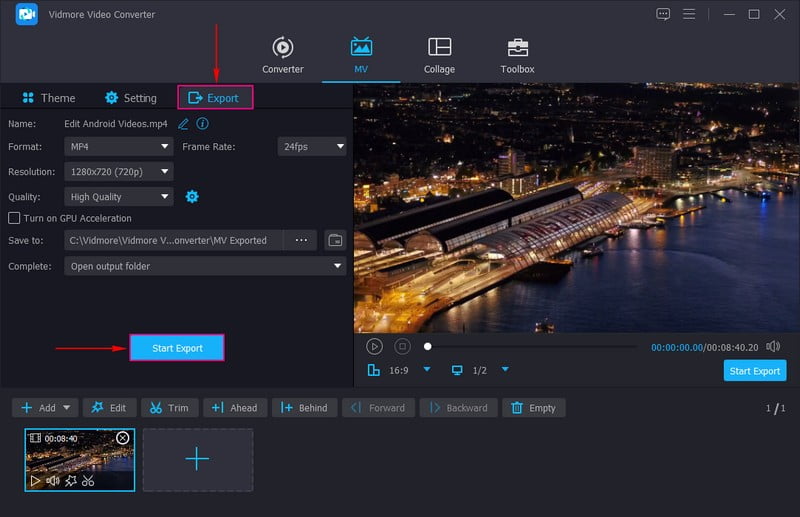Click the pink-outlined Start Export button

177,348
